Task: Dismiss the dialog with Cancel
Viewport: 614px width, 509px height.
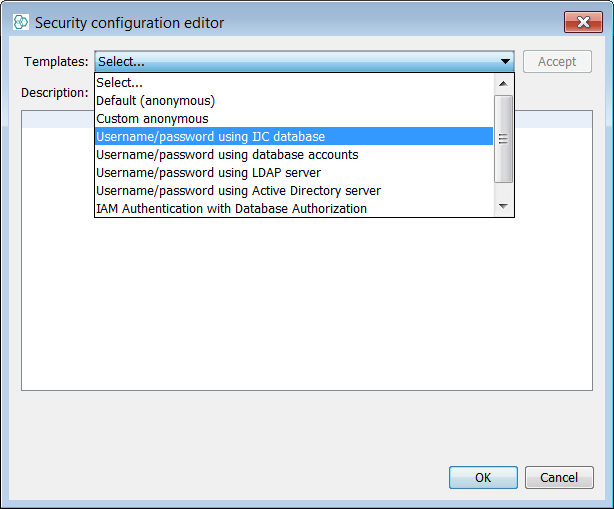Action: click(x=559, y=478)
